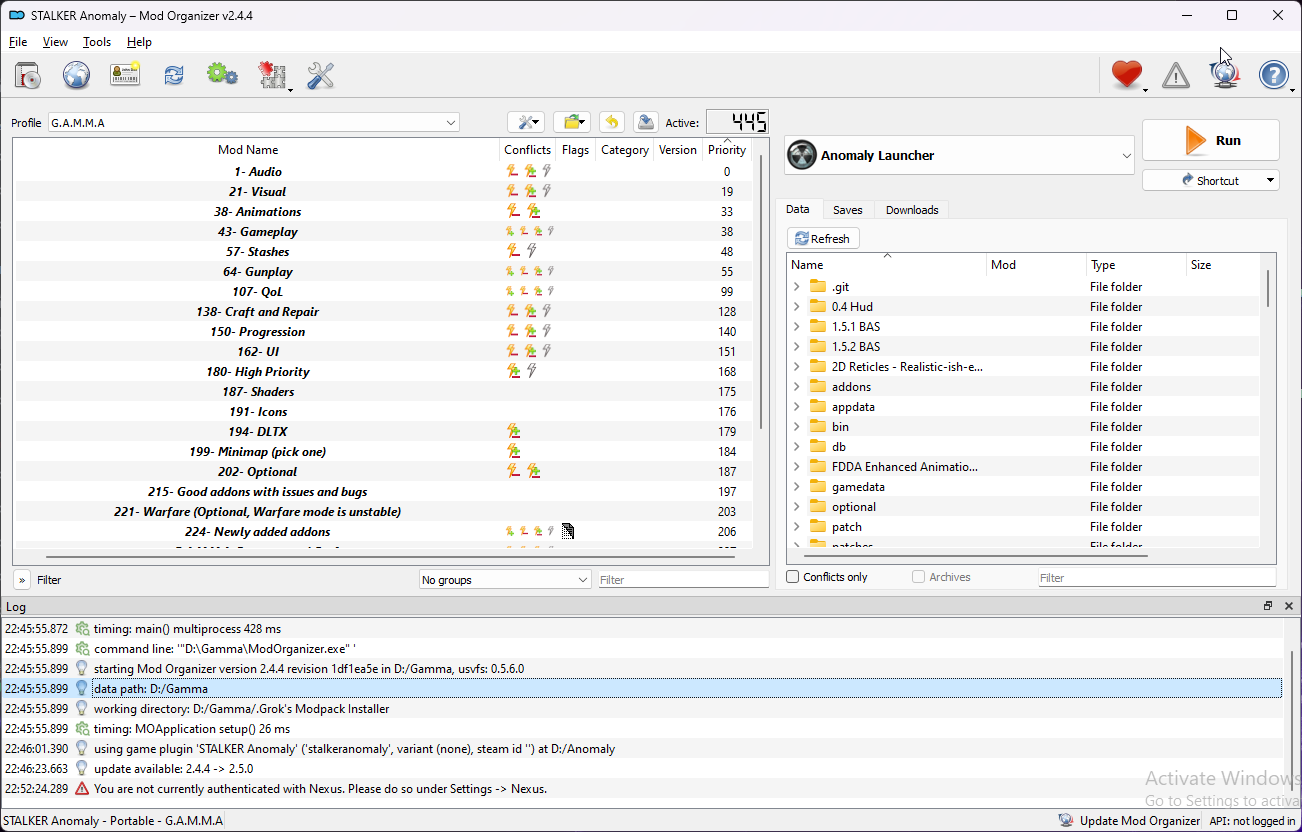Switch to the Downloads tab
Image resolution: width=1302 pixels, height=832 pixels.
coord(912,210)
